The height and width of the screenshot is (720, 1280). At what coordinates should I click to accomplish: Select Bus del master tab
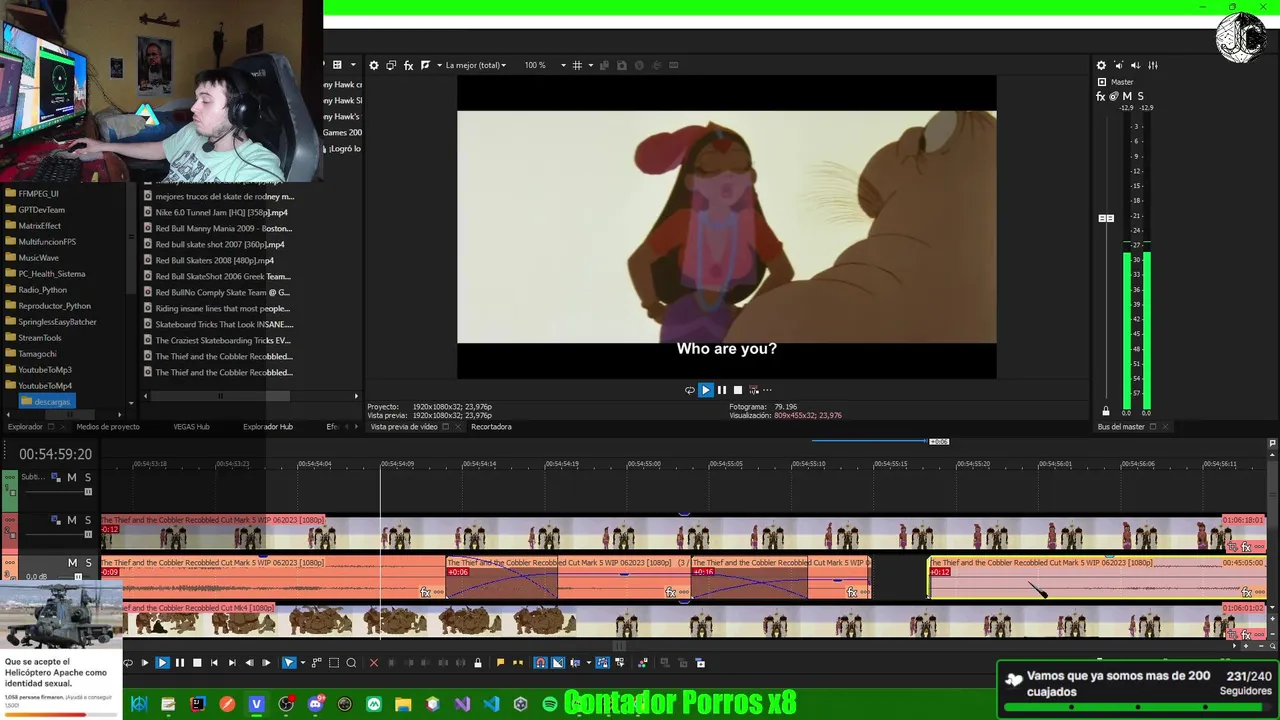point(1121,427)
